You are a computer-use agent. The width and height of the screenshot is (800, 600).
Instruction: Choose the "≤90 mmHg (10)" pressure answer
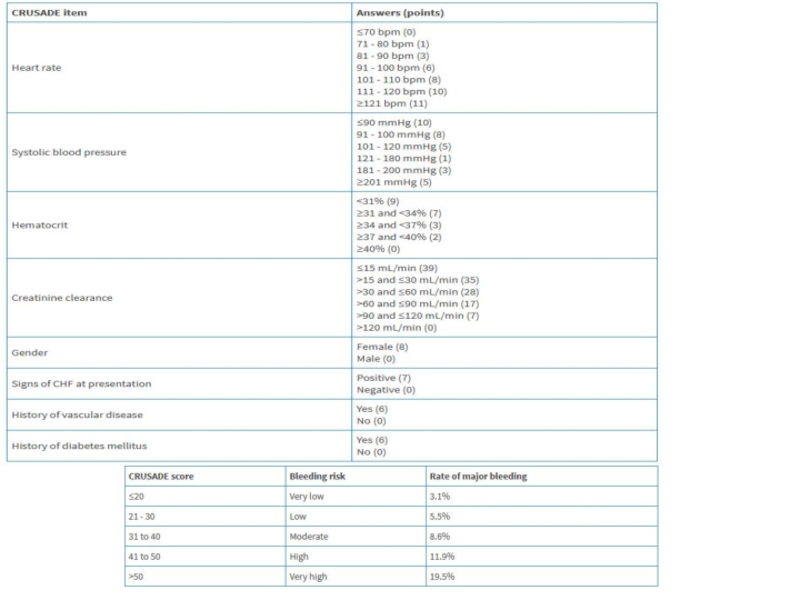(x=394, y=123)
